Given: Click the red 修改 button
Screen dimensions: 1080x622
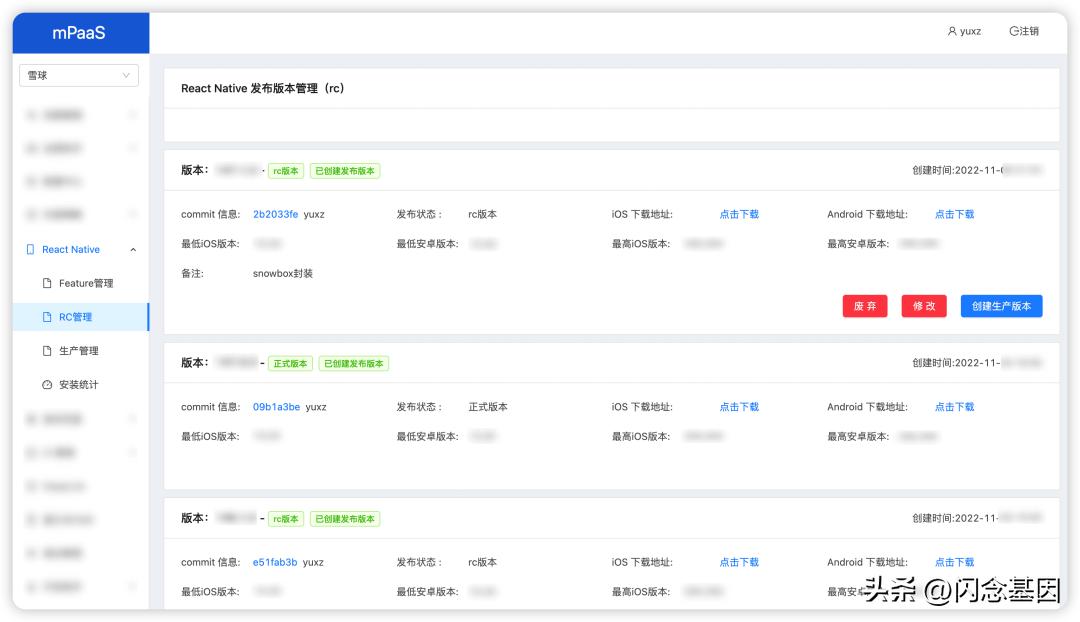Looking at the screenshot, I should coord(924,306).
